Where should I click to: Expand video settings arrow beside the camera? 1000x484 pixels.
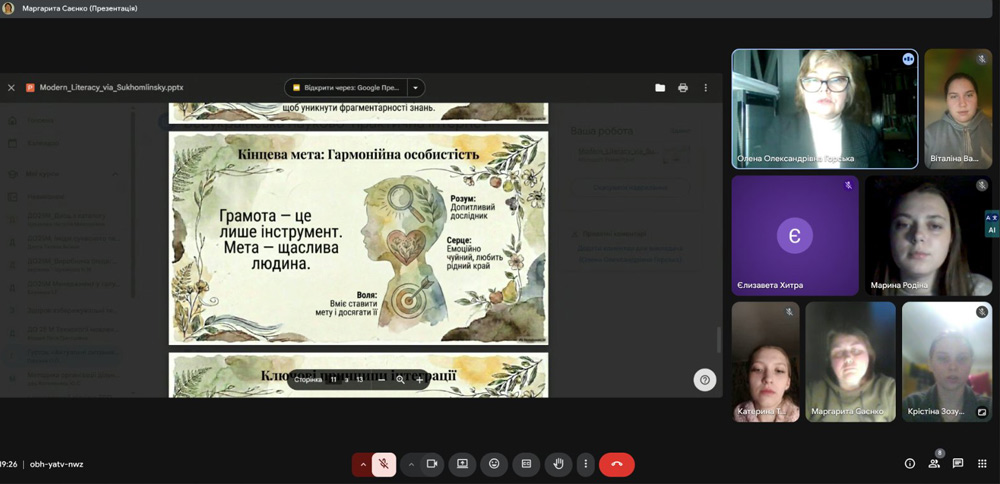click(411, 464)
